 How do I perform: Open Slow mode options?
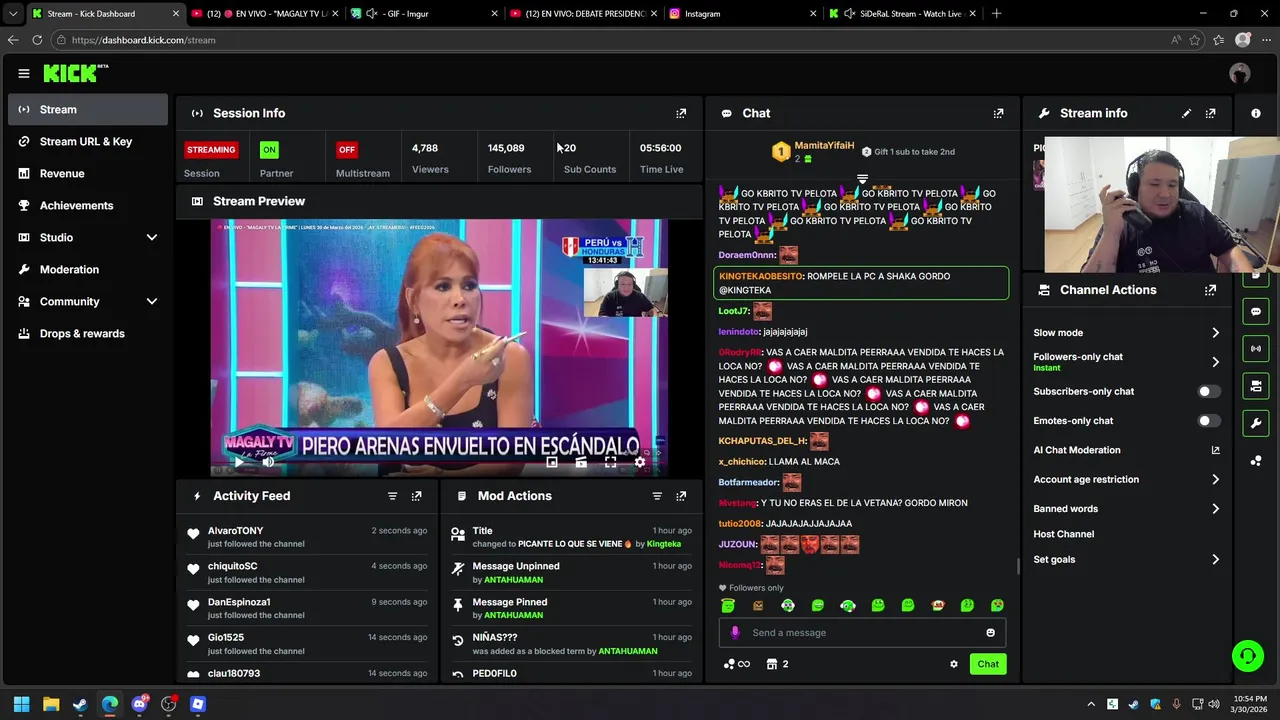1127,333
